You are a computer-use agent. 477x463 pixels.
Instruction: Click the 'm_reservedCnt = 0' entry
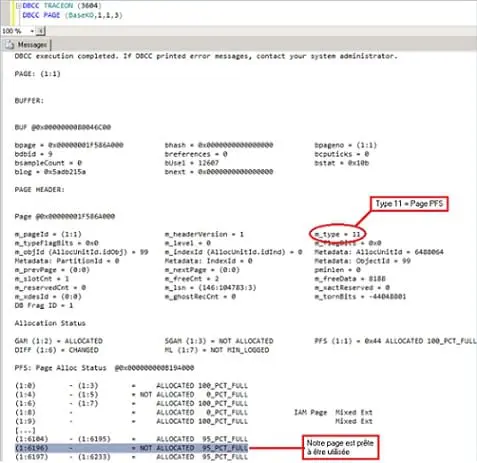click(50, 288)
